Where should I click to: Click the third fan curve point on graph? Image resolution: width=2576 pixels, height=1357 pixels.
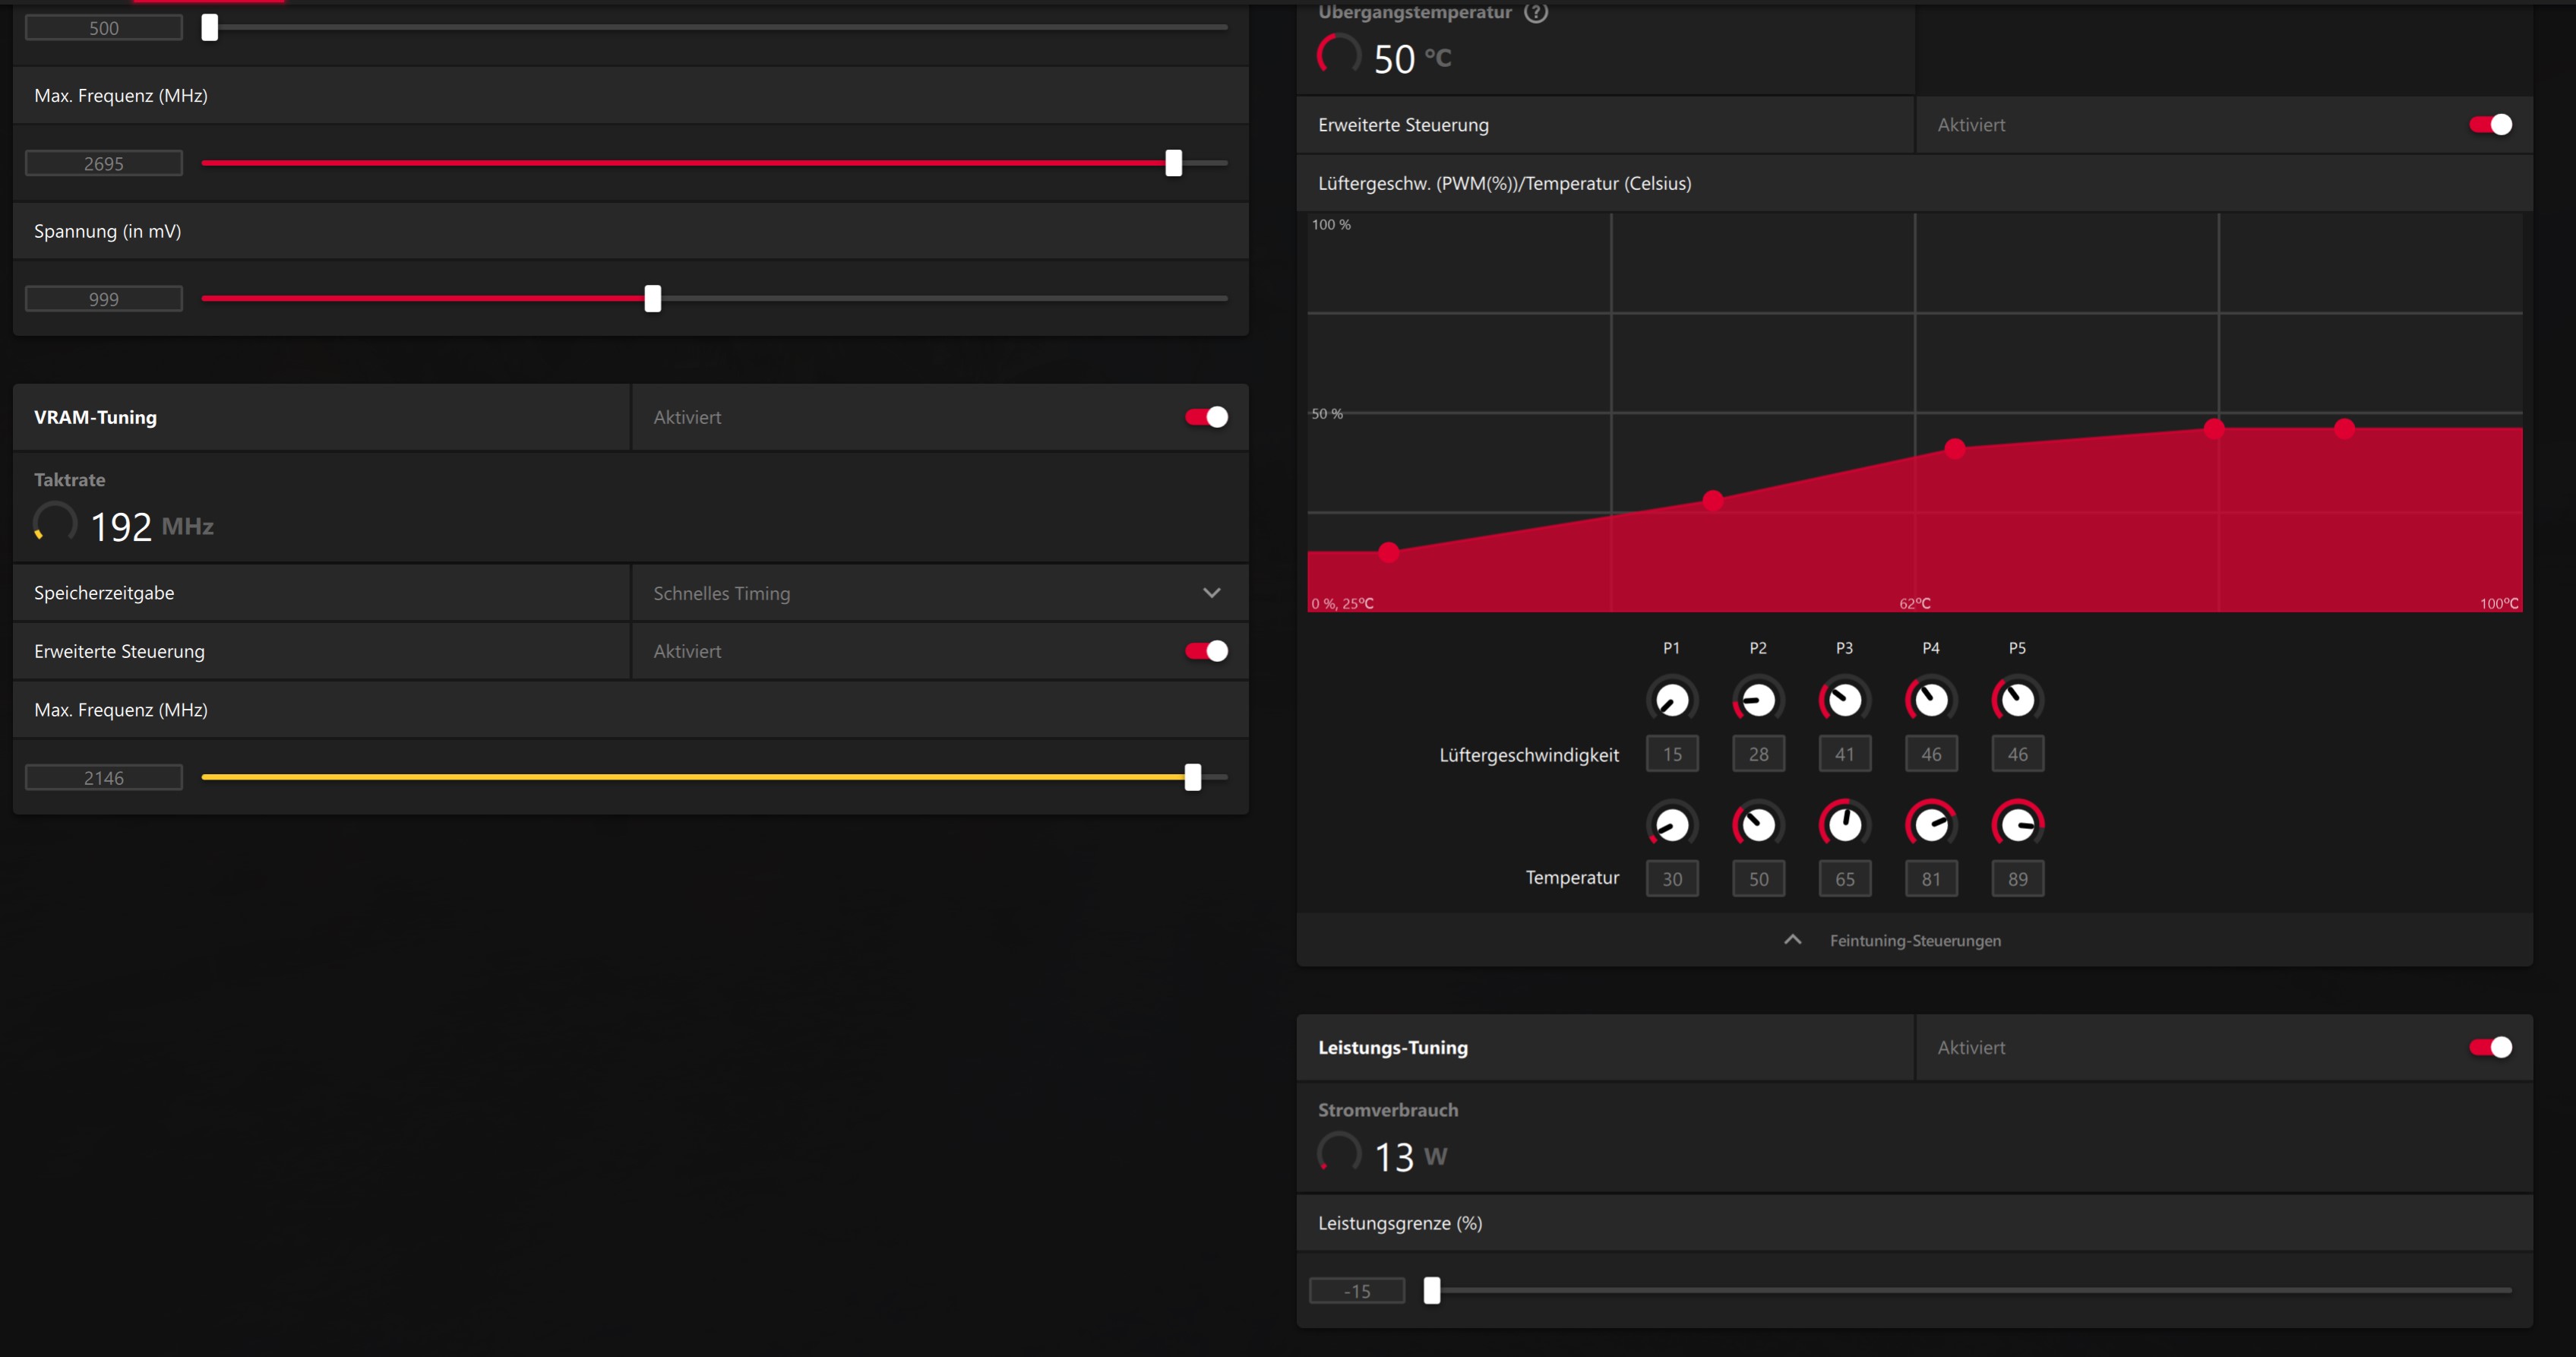coord(1955,449)
